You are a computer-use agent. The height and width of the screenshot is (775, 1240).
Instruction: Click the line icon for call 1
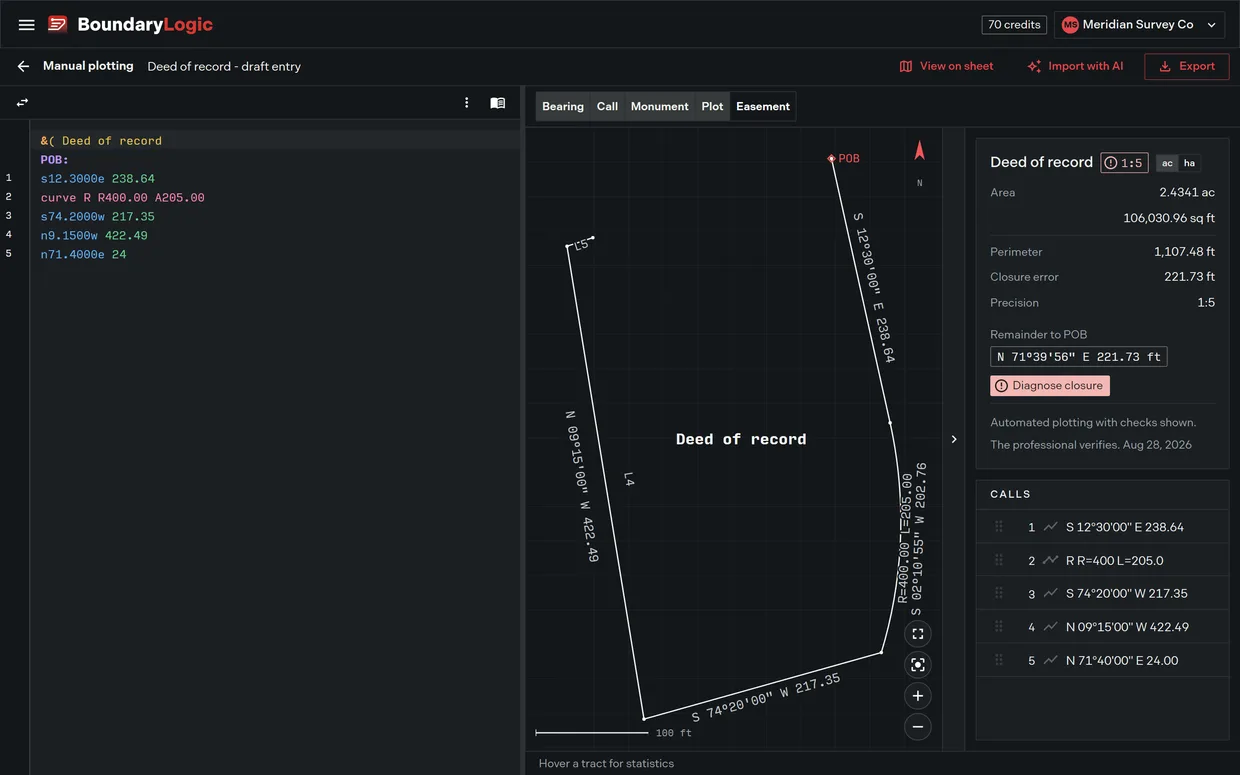[x=1050, y=527]
